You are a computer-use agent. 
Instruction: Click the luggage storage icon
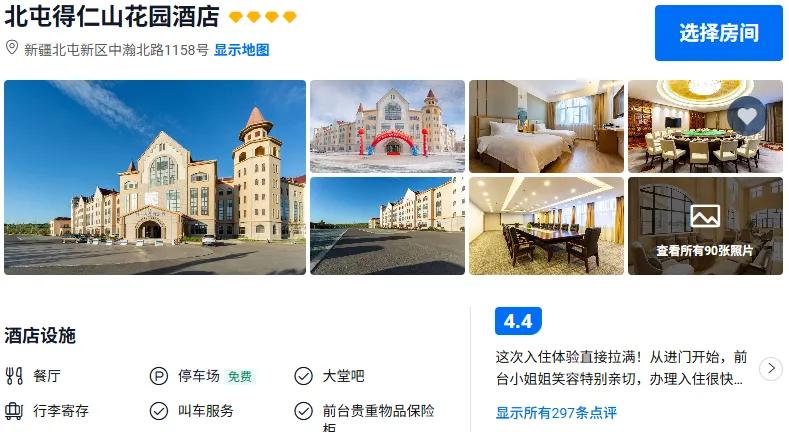pos(14,411)
